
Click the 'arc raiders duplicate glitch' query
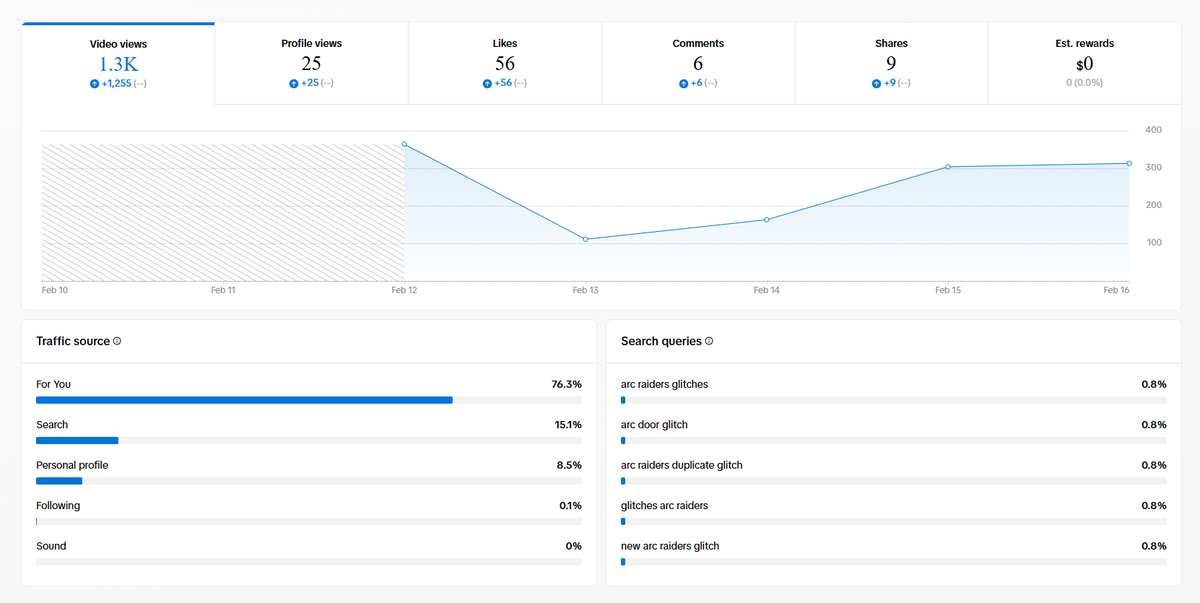point(682,465)
